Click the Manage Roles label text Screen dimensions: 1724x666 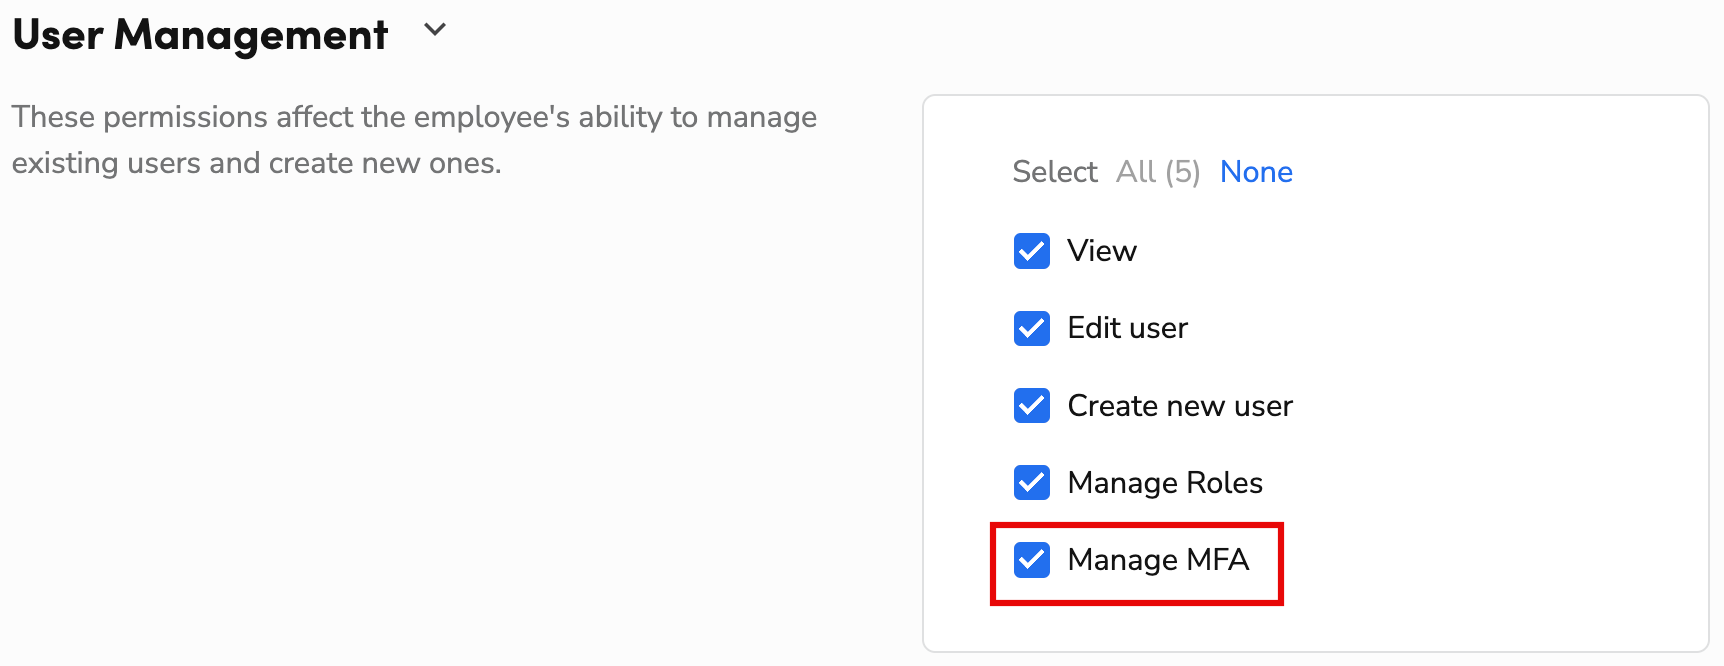[1165, 483]
